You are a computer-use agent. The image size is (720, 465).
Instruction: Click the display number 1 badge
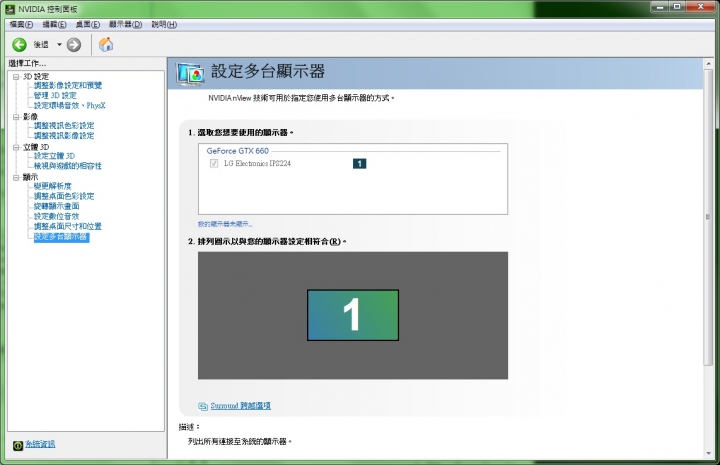pyautogui.click(x=360, y=163)
